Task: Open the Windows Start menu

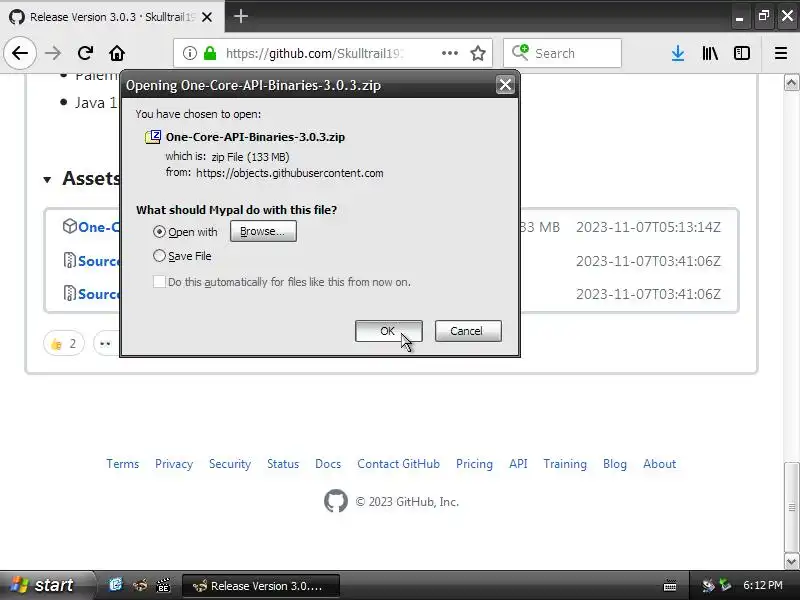Action: tap(47, 585)
